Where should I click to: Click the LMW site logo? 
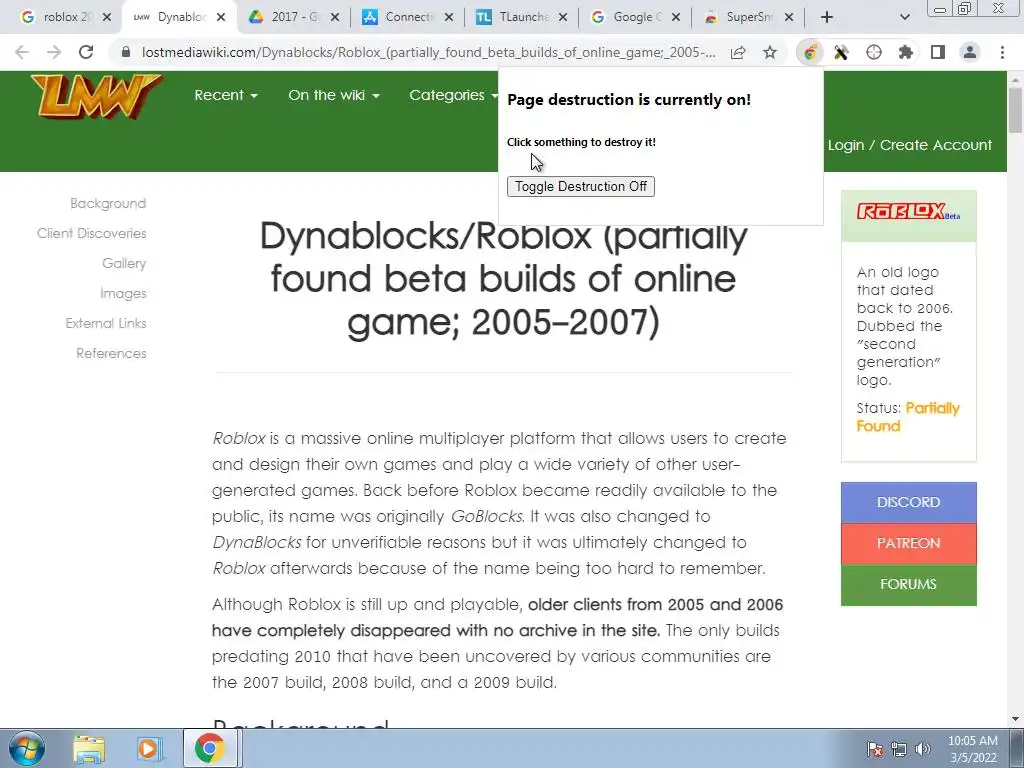click(x=95, y=96)
